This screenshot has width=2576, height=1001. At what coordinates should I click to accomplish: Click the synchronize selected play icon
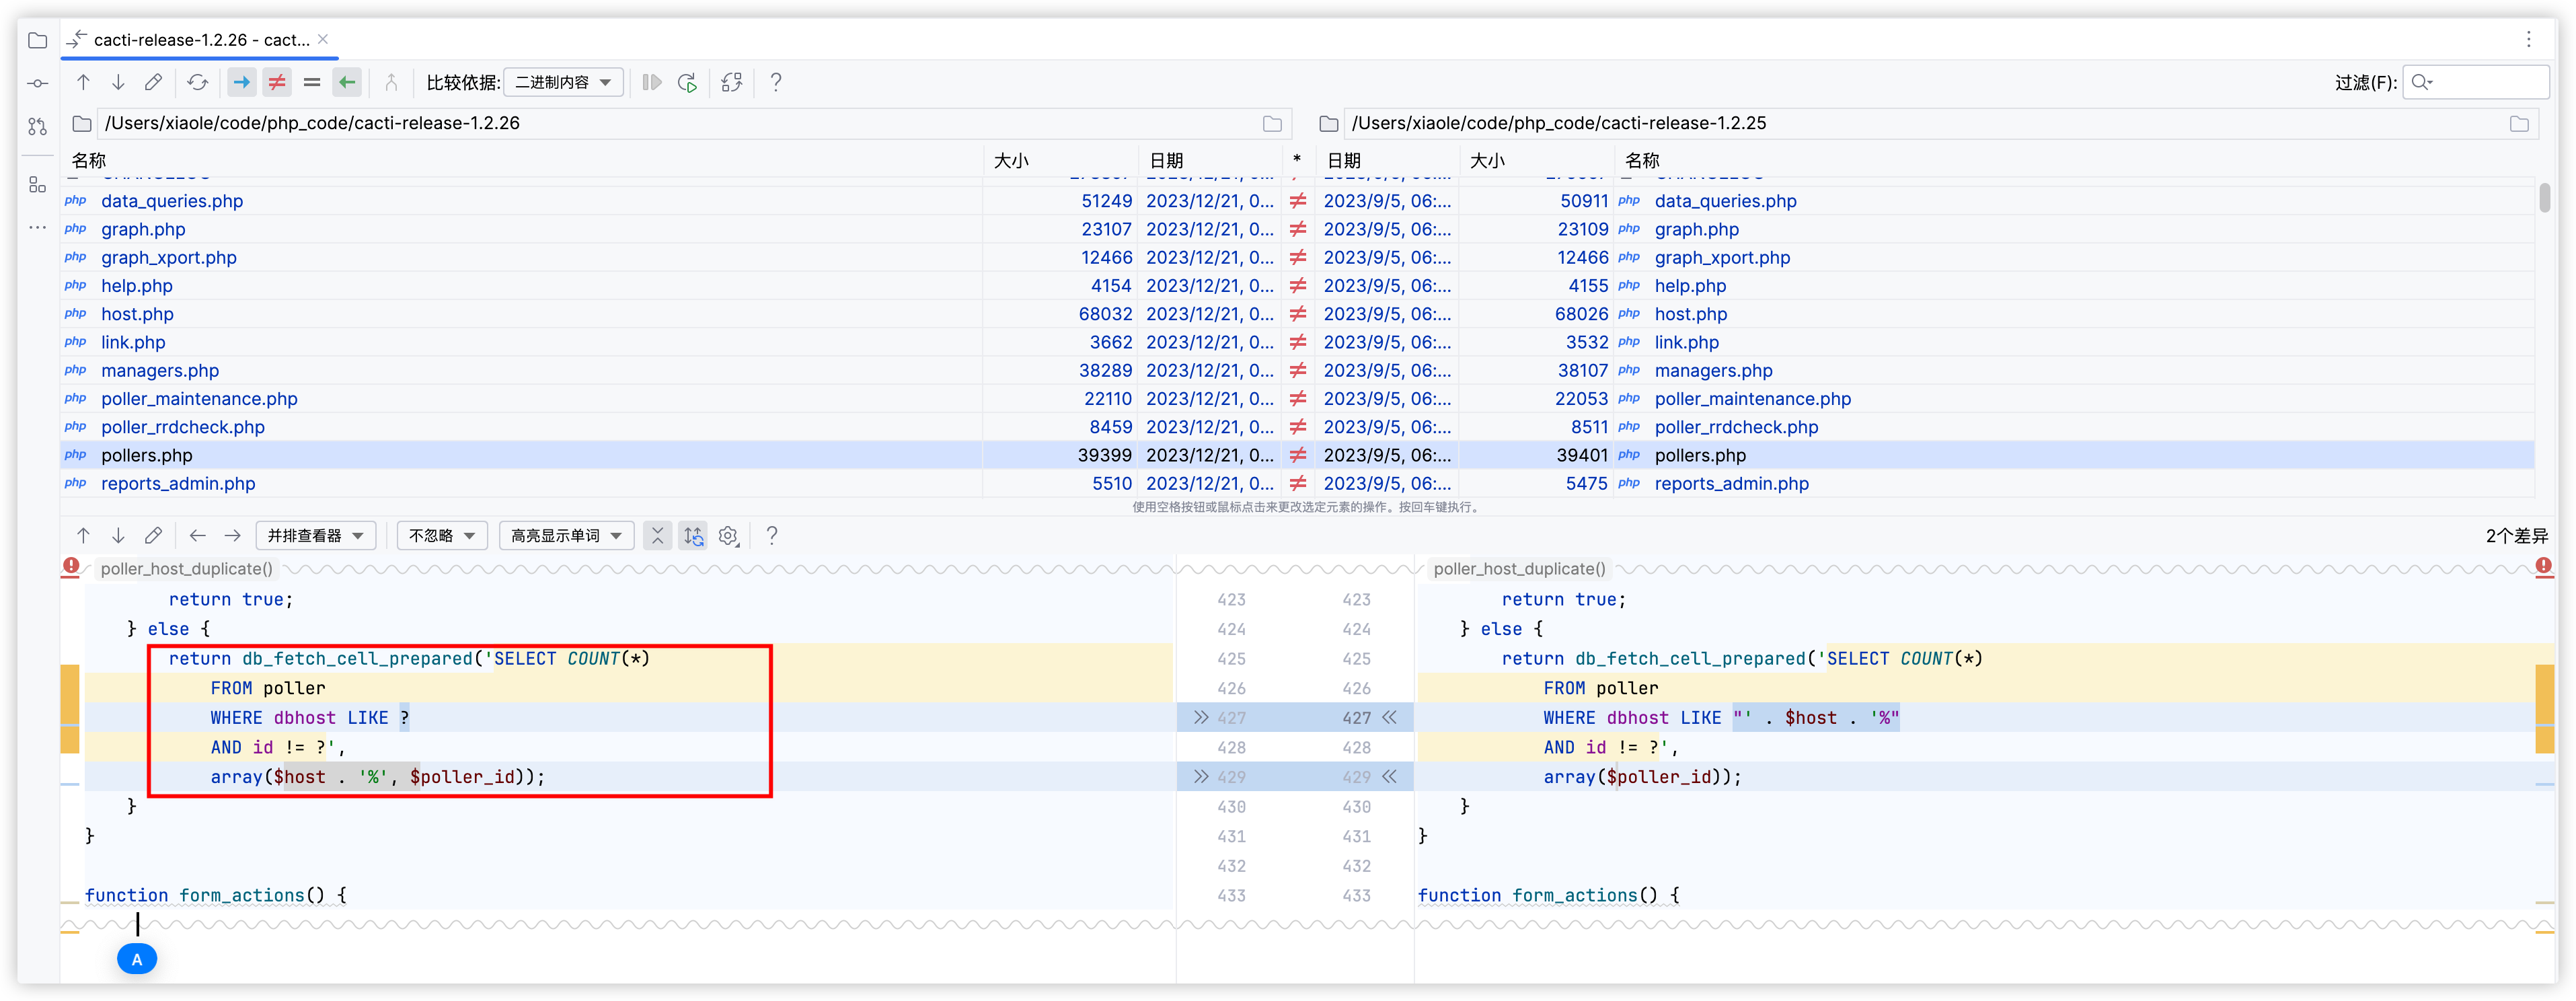coord(652,82)
